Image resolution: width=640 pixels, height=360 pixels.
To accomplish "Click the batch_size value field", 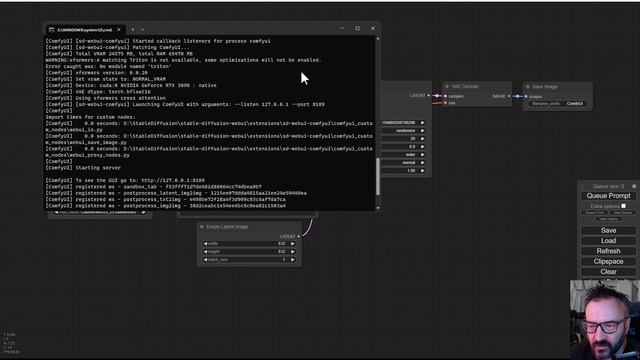I will click(x=249, y=260).
